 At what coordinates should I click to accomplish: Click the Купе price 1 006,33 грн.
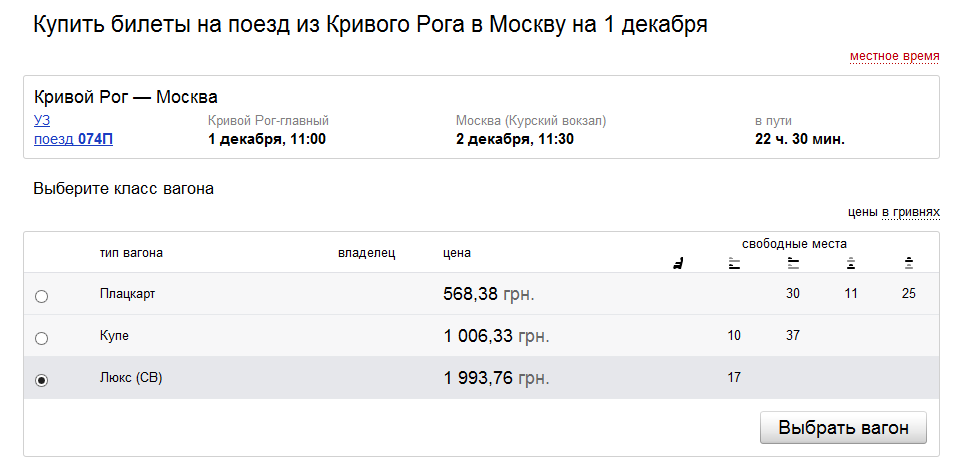(x=496, y=336)
